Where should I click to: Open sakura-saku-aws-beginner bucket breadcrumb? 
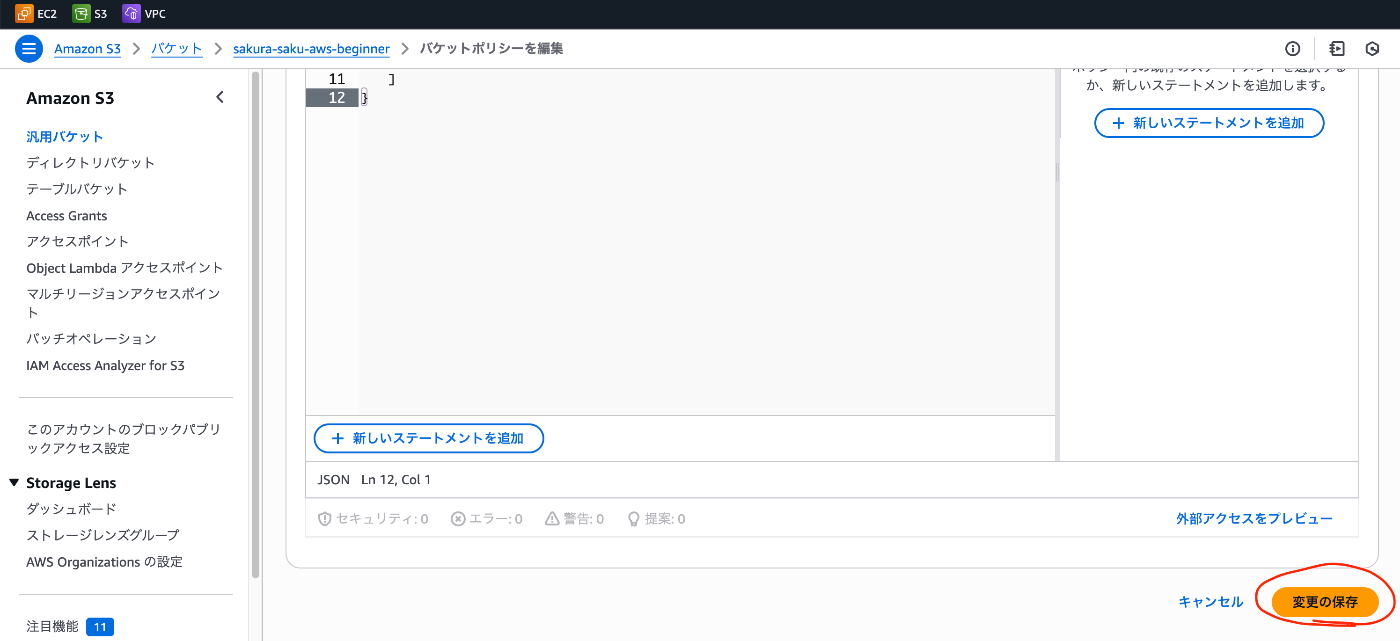[x=311, y=48]
